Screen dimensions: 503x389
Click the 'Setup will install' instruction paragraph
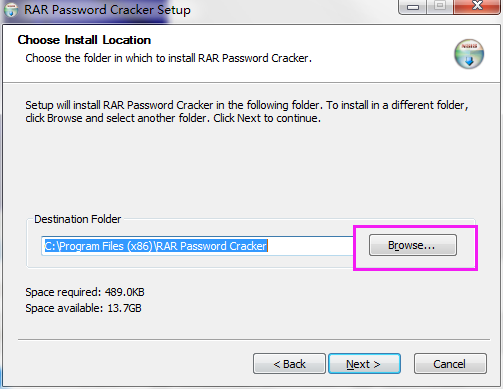(x=247, y=111)
